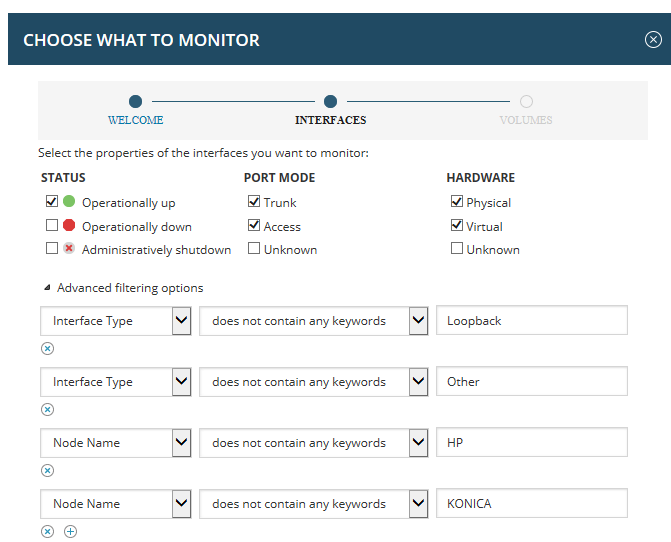
Task: Open the KONICA row Node Name dropdown
Action: click(x=116, y=504)
